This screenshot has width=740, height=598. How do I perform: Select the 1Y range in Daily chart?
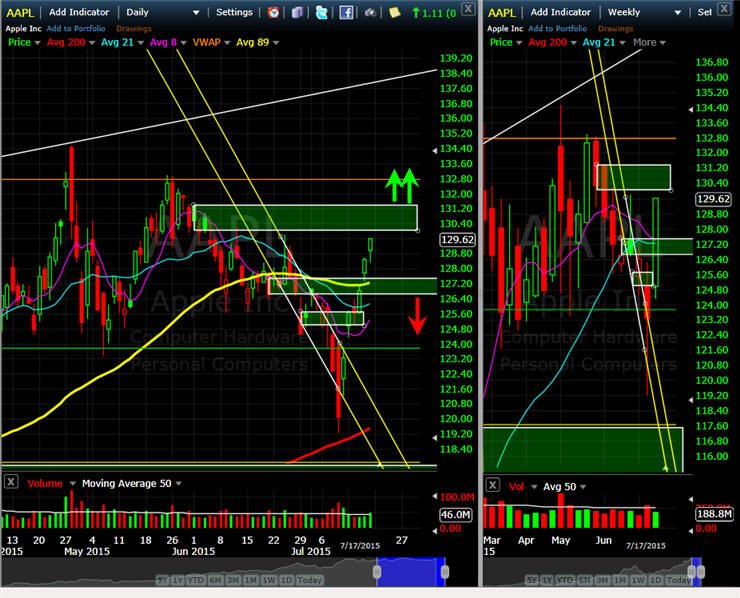coord(177,580)
